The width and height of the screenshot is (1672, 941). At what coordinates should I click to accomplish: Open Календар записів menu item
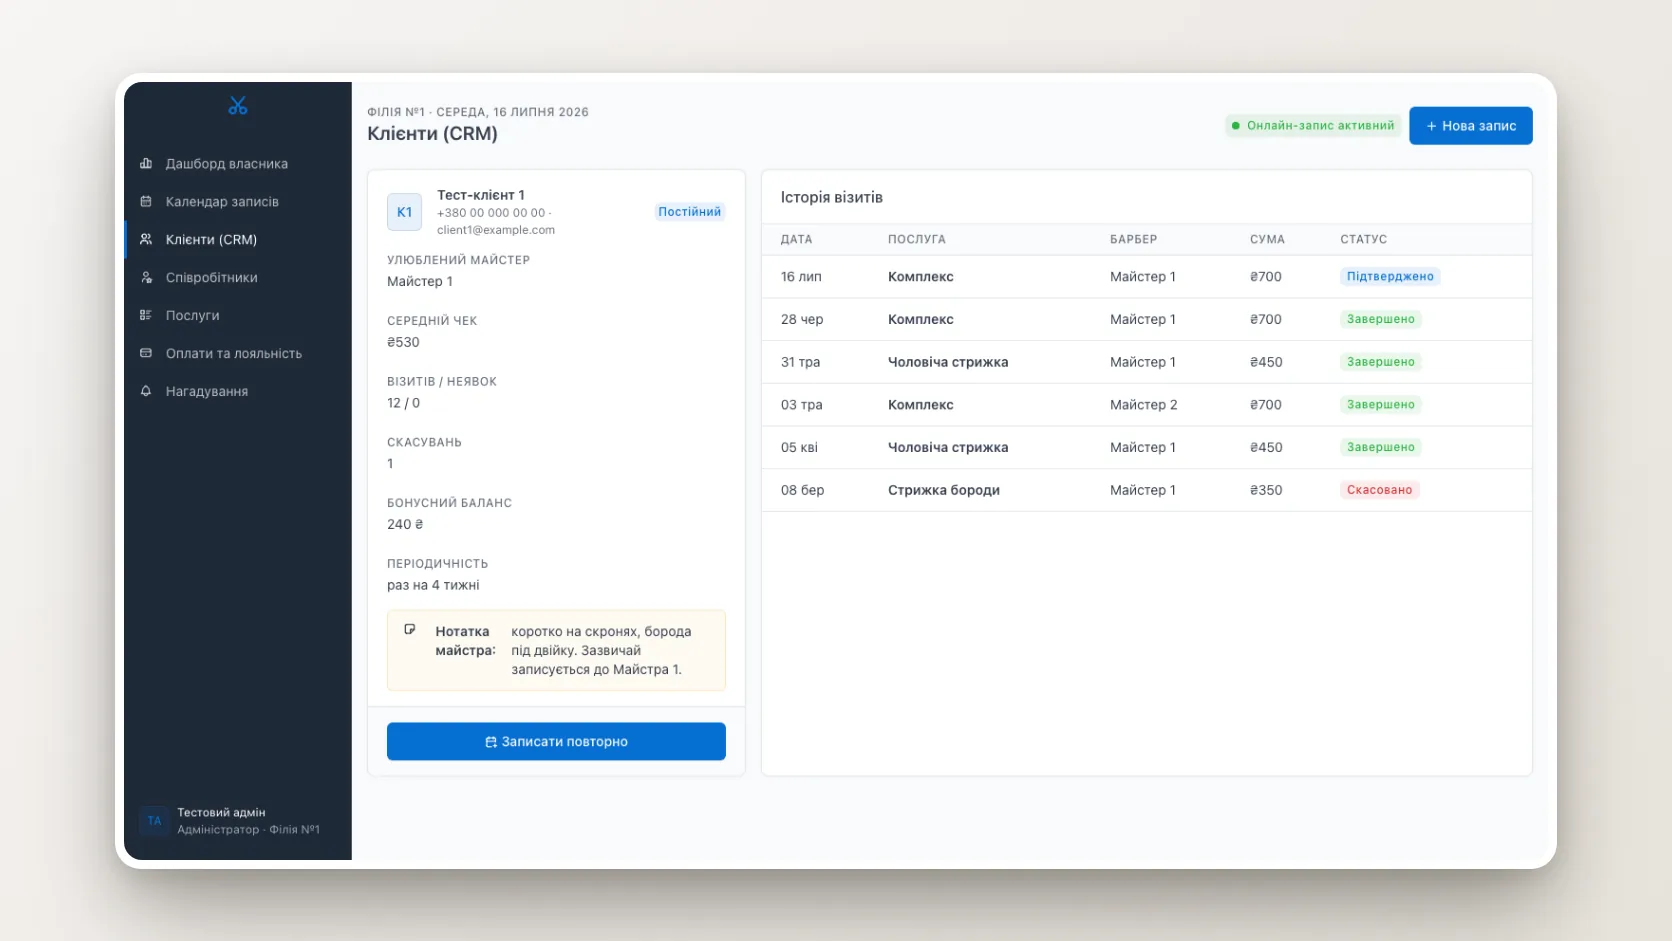pos(238,201)
